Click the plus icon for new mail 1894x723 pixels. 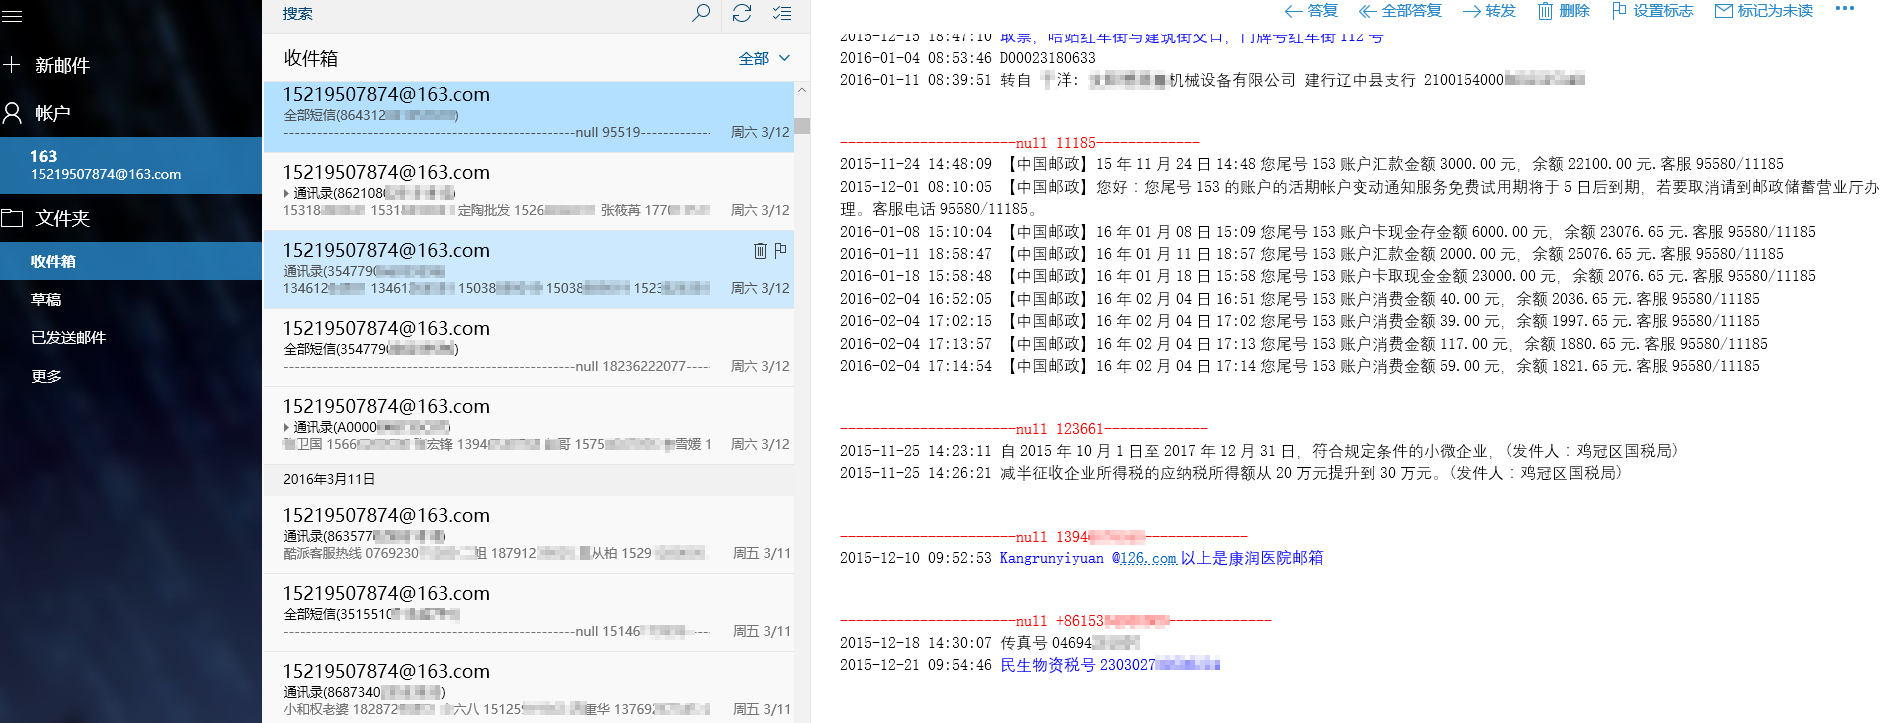click(12, 65)
